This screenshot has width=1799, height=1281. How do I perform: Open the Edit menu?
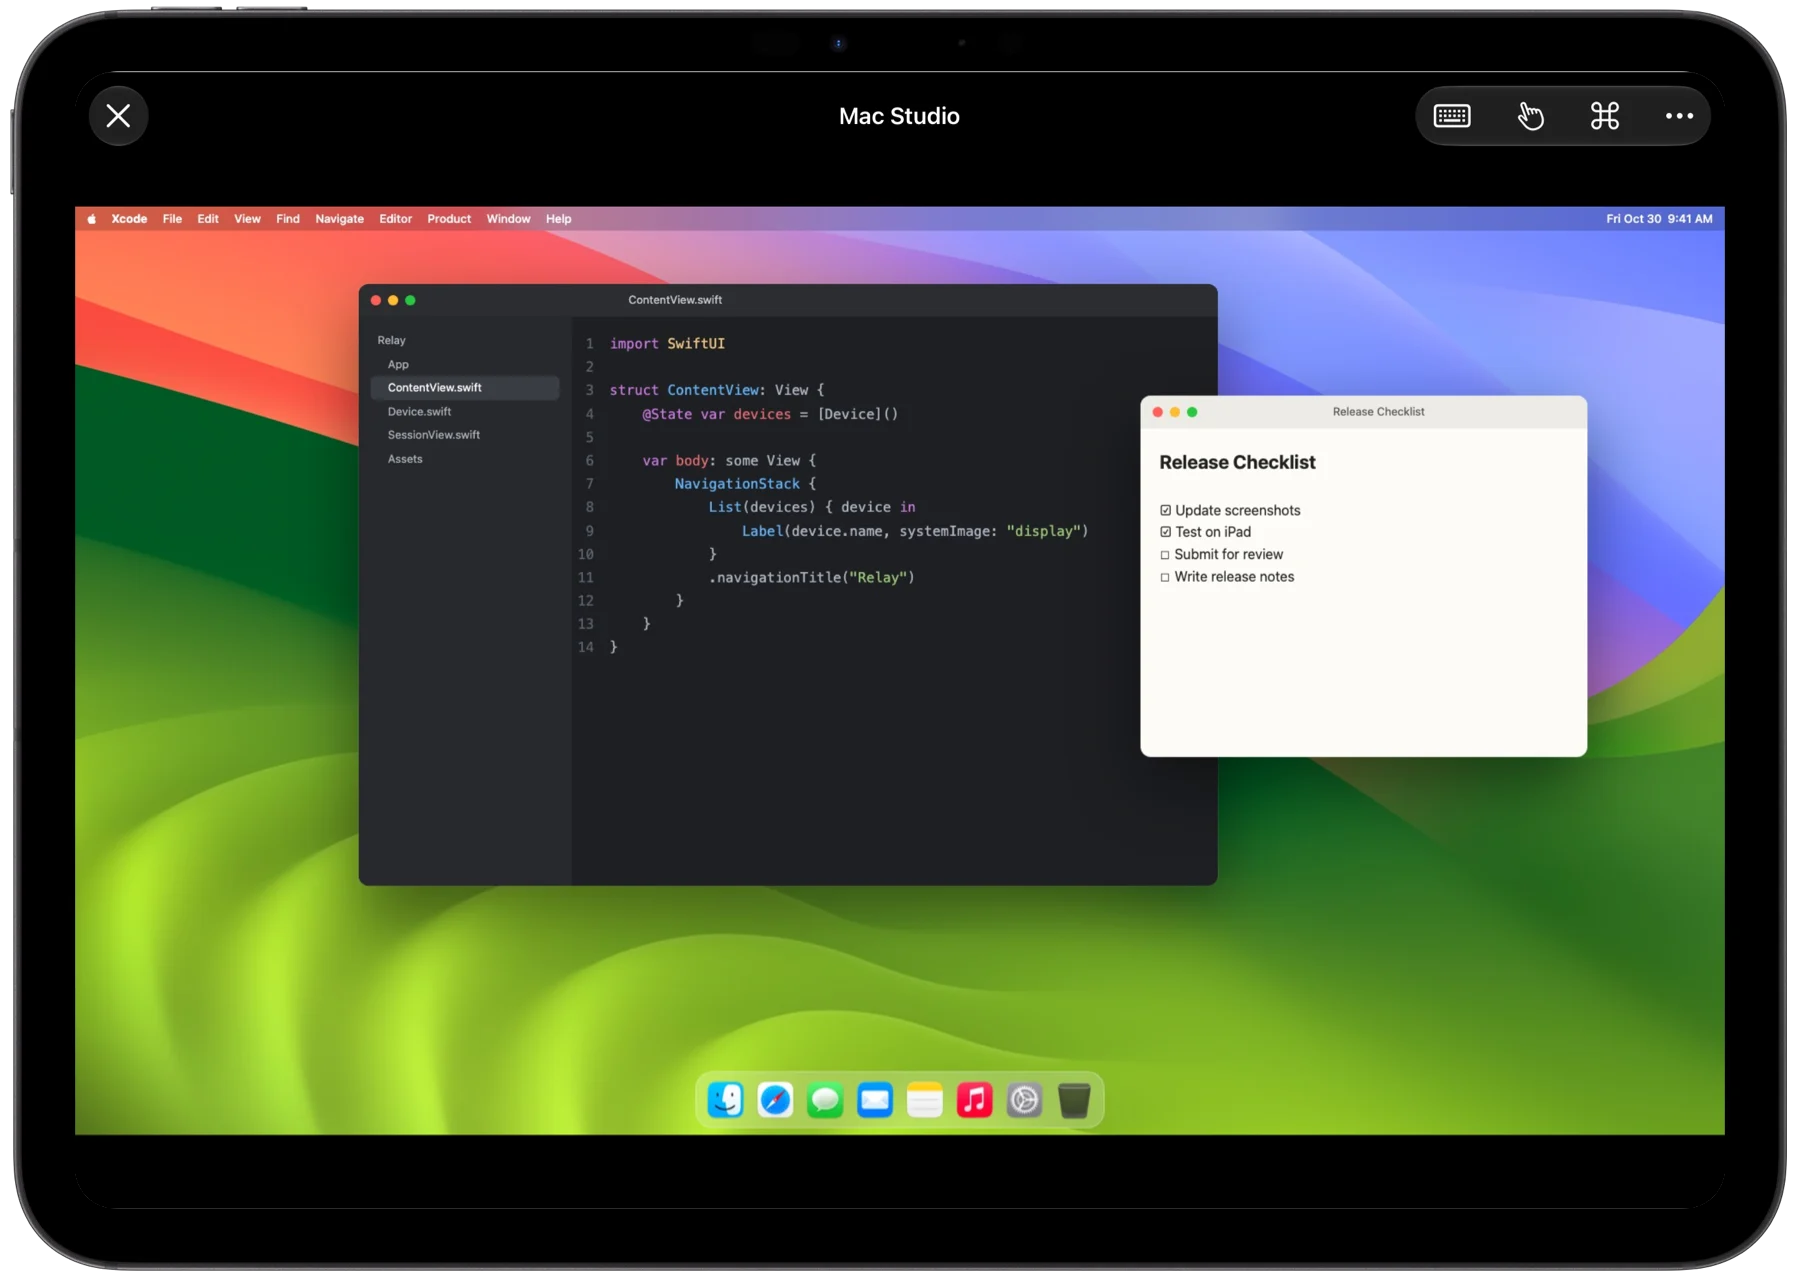[208, 219]
